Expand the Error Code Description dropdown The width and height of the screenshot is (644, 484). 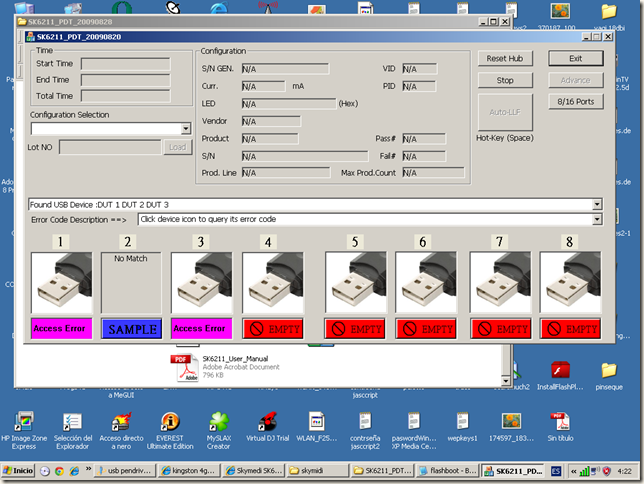(x=597, y=219)
